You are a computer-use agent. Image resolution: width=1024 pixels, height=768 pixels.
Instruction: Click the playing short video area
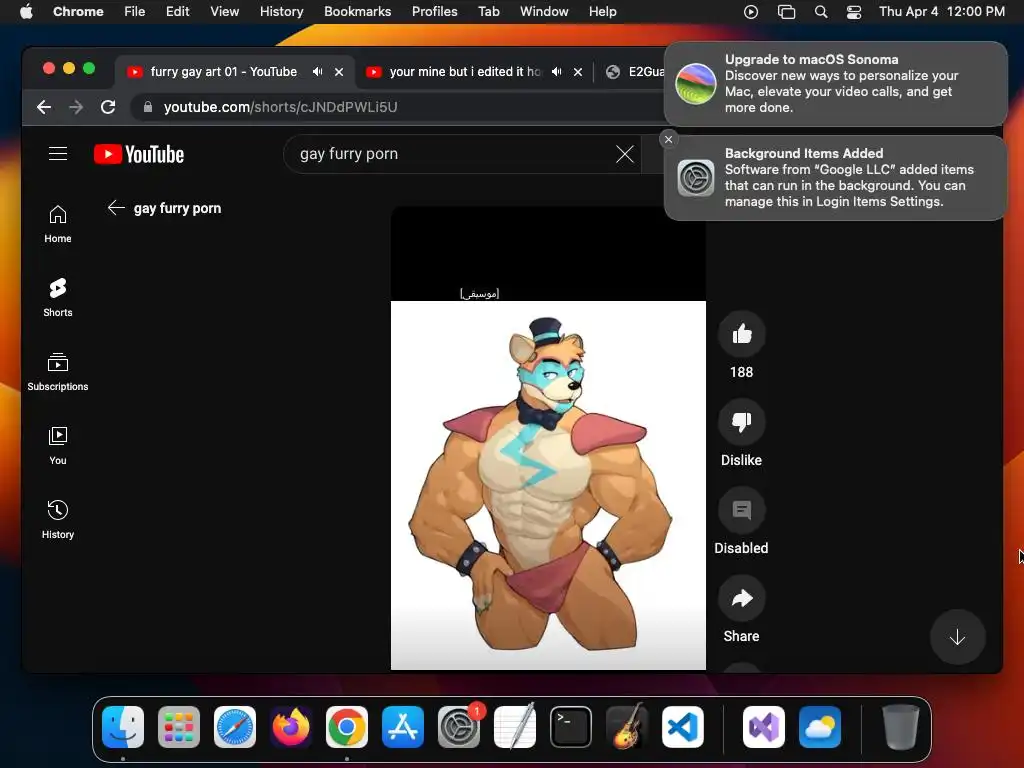(548, 438)
